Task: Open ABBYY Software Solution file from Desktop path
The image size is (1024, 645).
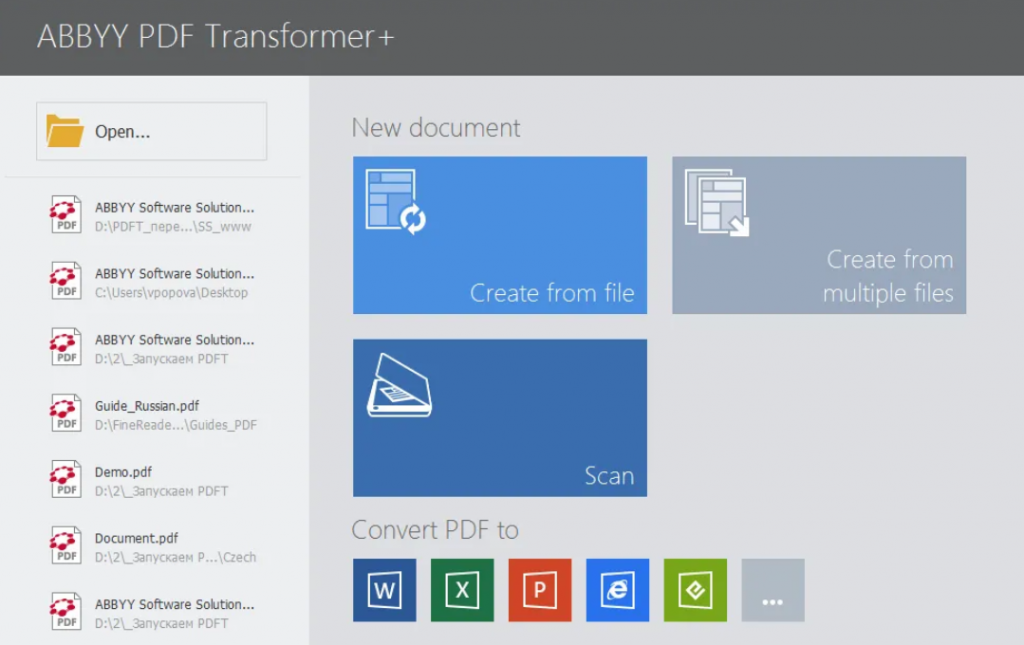Action: (x=174, y=274)
